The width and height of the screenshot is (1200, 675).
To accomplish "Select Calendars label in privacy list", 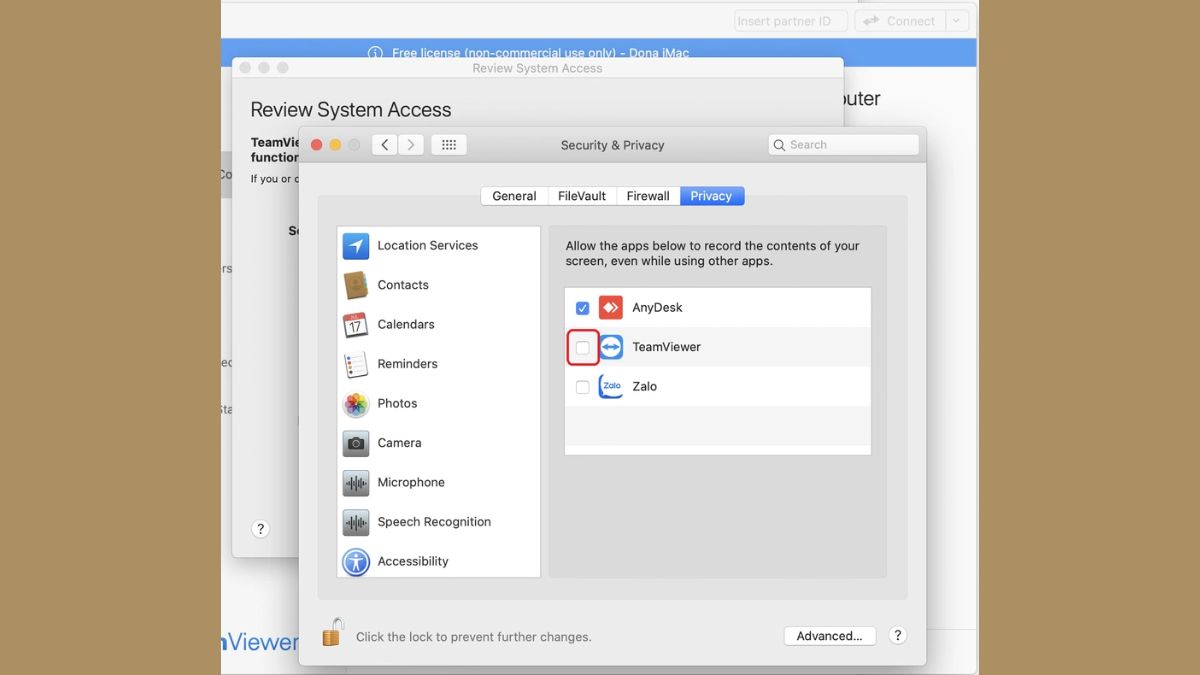I will click(406, 325).
